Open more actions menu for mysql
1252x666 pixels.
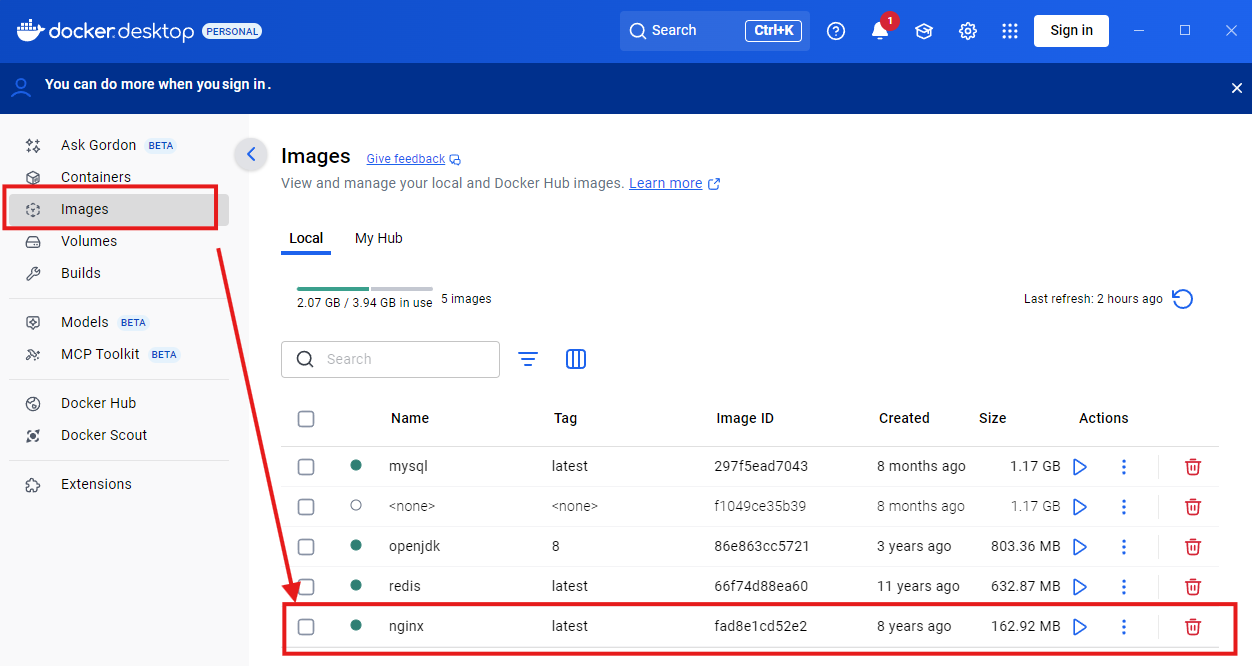(1124, 467)
